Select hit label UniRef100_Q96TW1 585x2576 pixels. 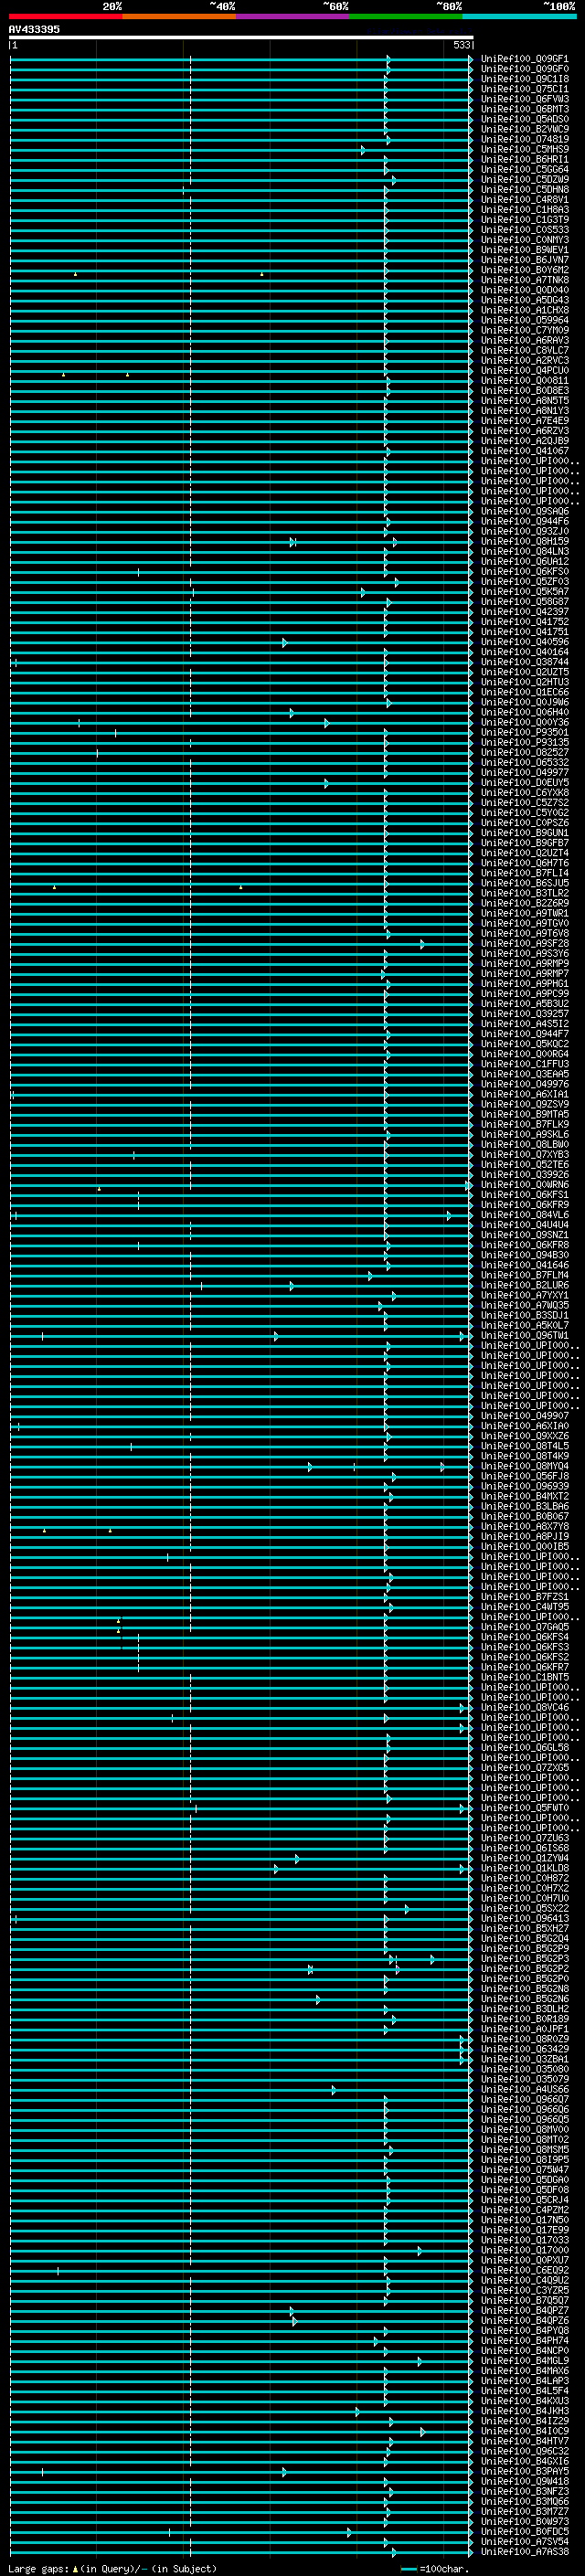(525, 1335)
